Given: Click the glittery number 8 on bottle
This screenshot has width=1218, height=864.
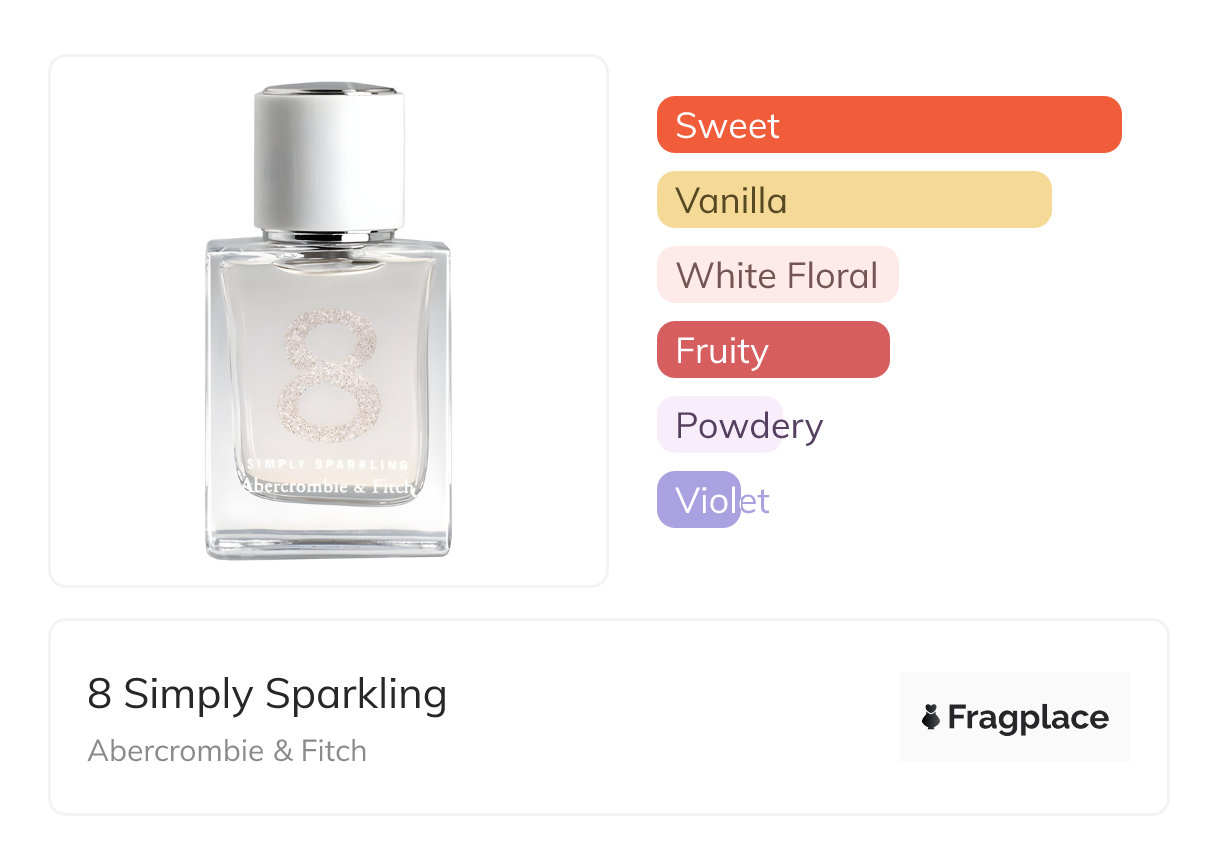Looking at the screenshot, I should (x=331, y=375).
